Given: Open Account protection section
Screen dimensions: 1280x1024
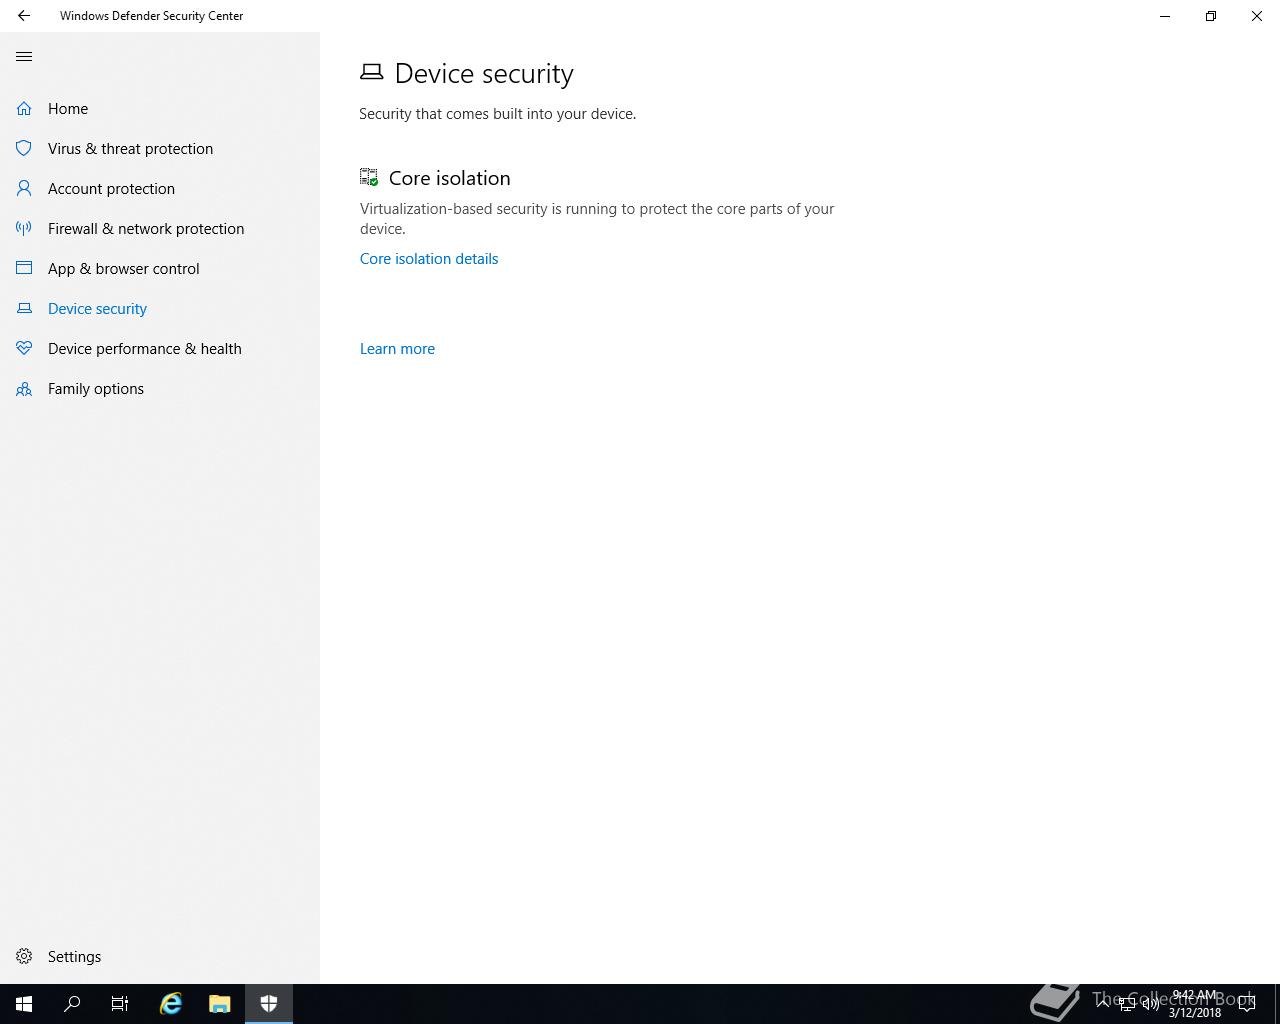Looking at the screenshot, I should 111,188.
